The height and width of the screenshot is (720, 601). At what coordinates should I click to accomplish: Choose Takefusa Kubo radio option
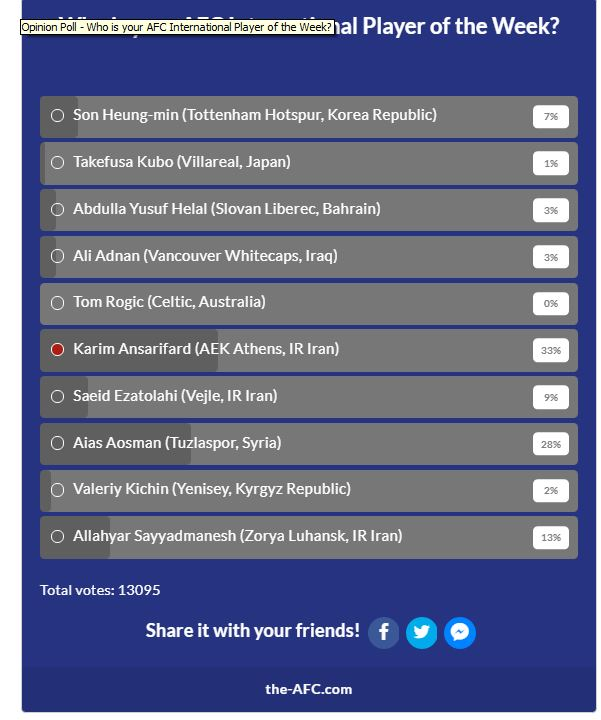pyautogui.click(x=58, y=162)
